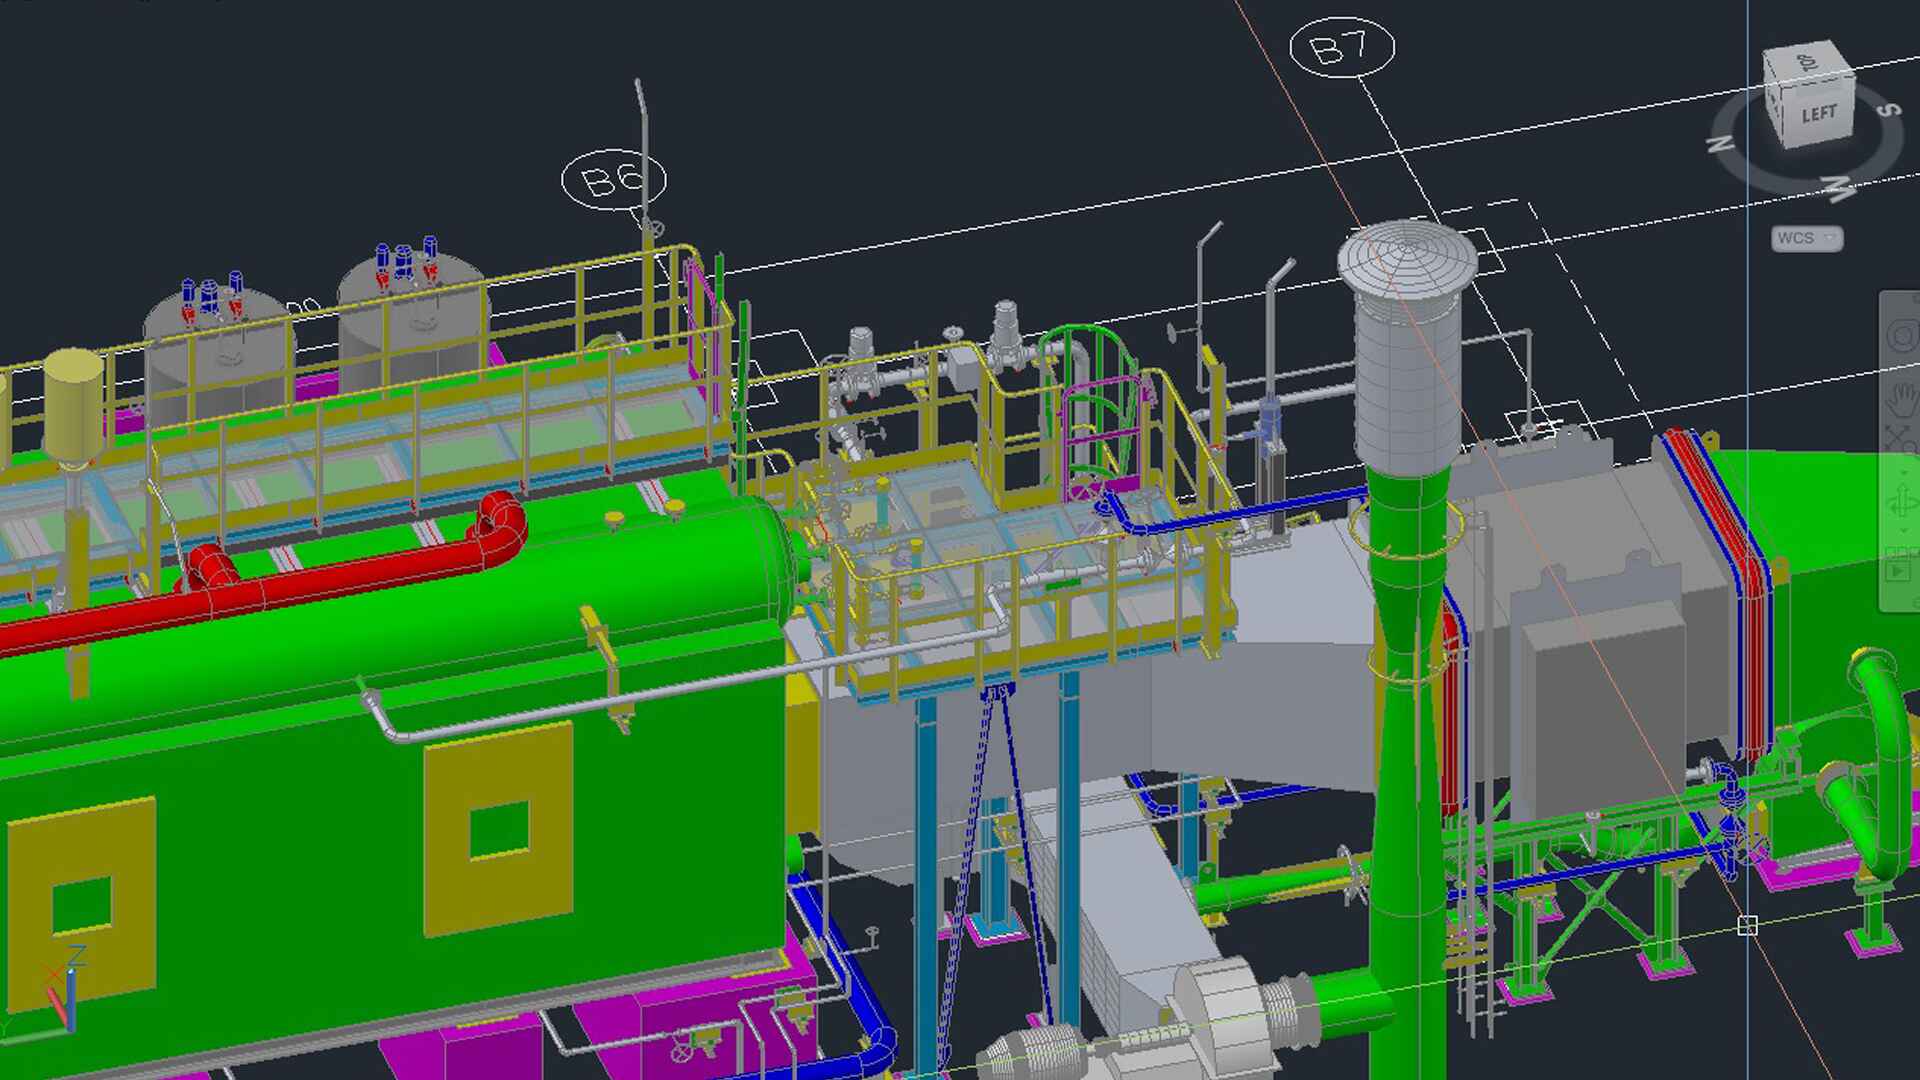
Task: Click the LEFT face of the ViewCube
Action: tap(1817, 113)
